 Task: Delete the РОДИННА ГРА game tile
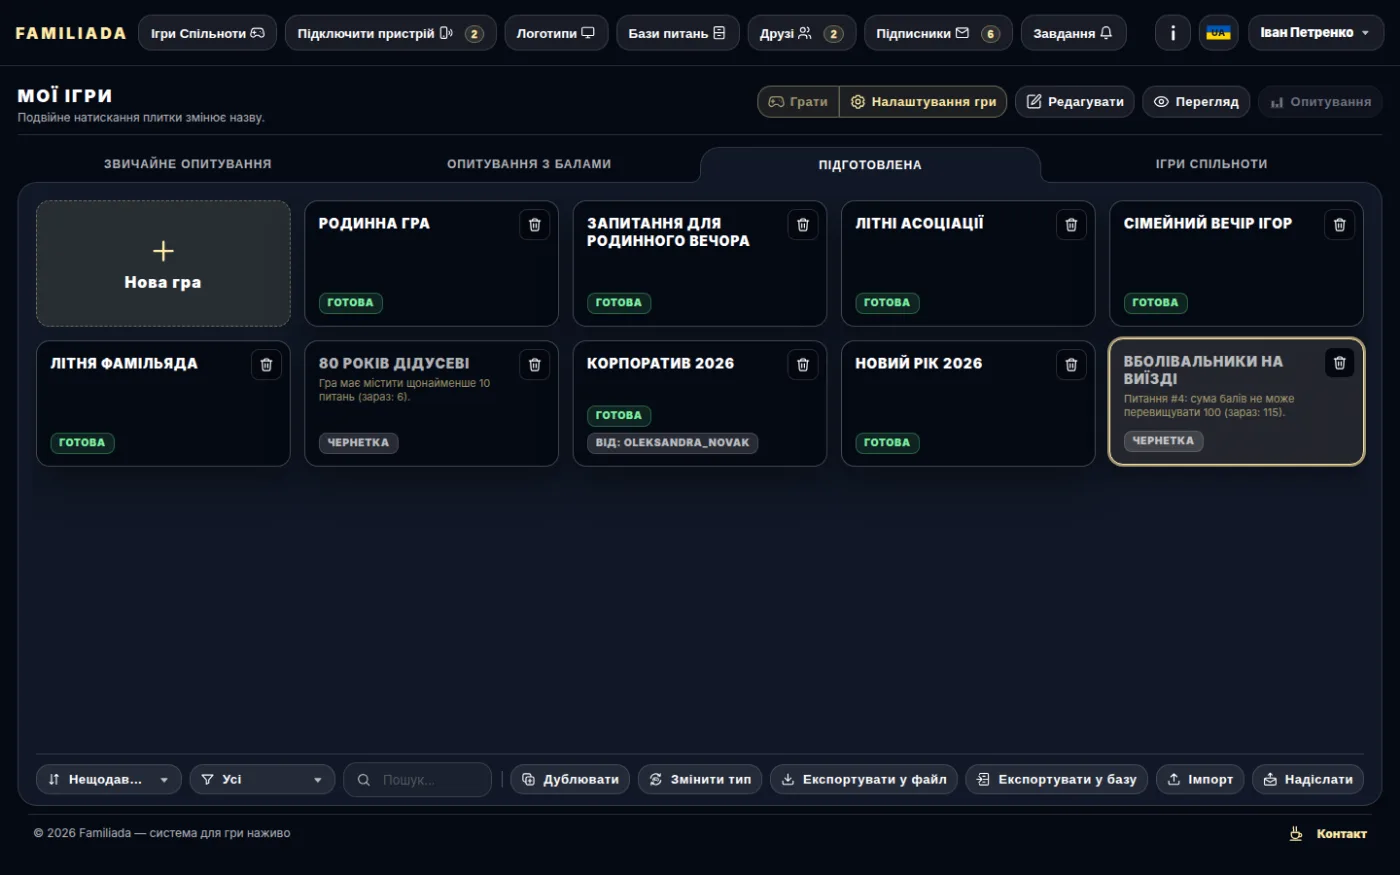tap(535, 225)
